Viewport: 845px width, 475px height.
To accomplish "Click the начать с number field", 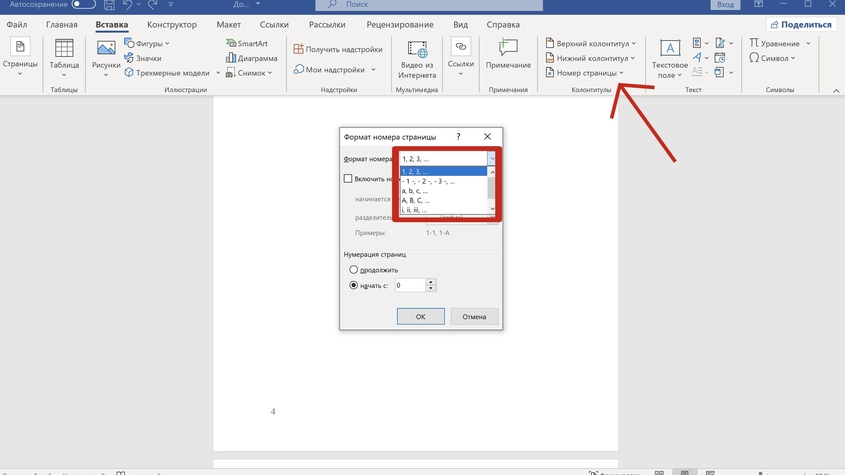I will click(x=409, y=285).
